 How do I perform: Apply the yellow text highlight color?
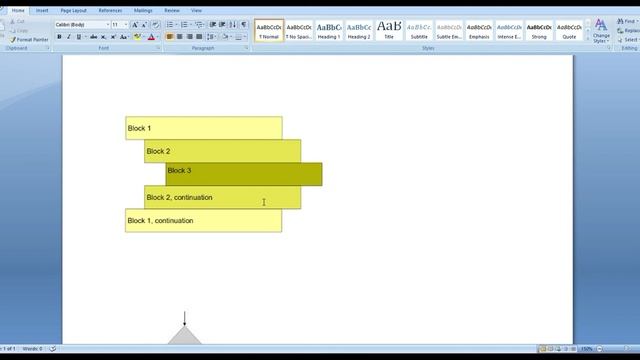click(x=137, y=37)
